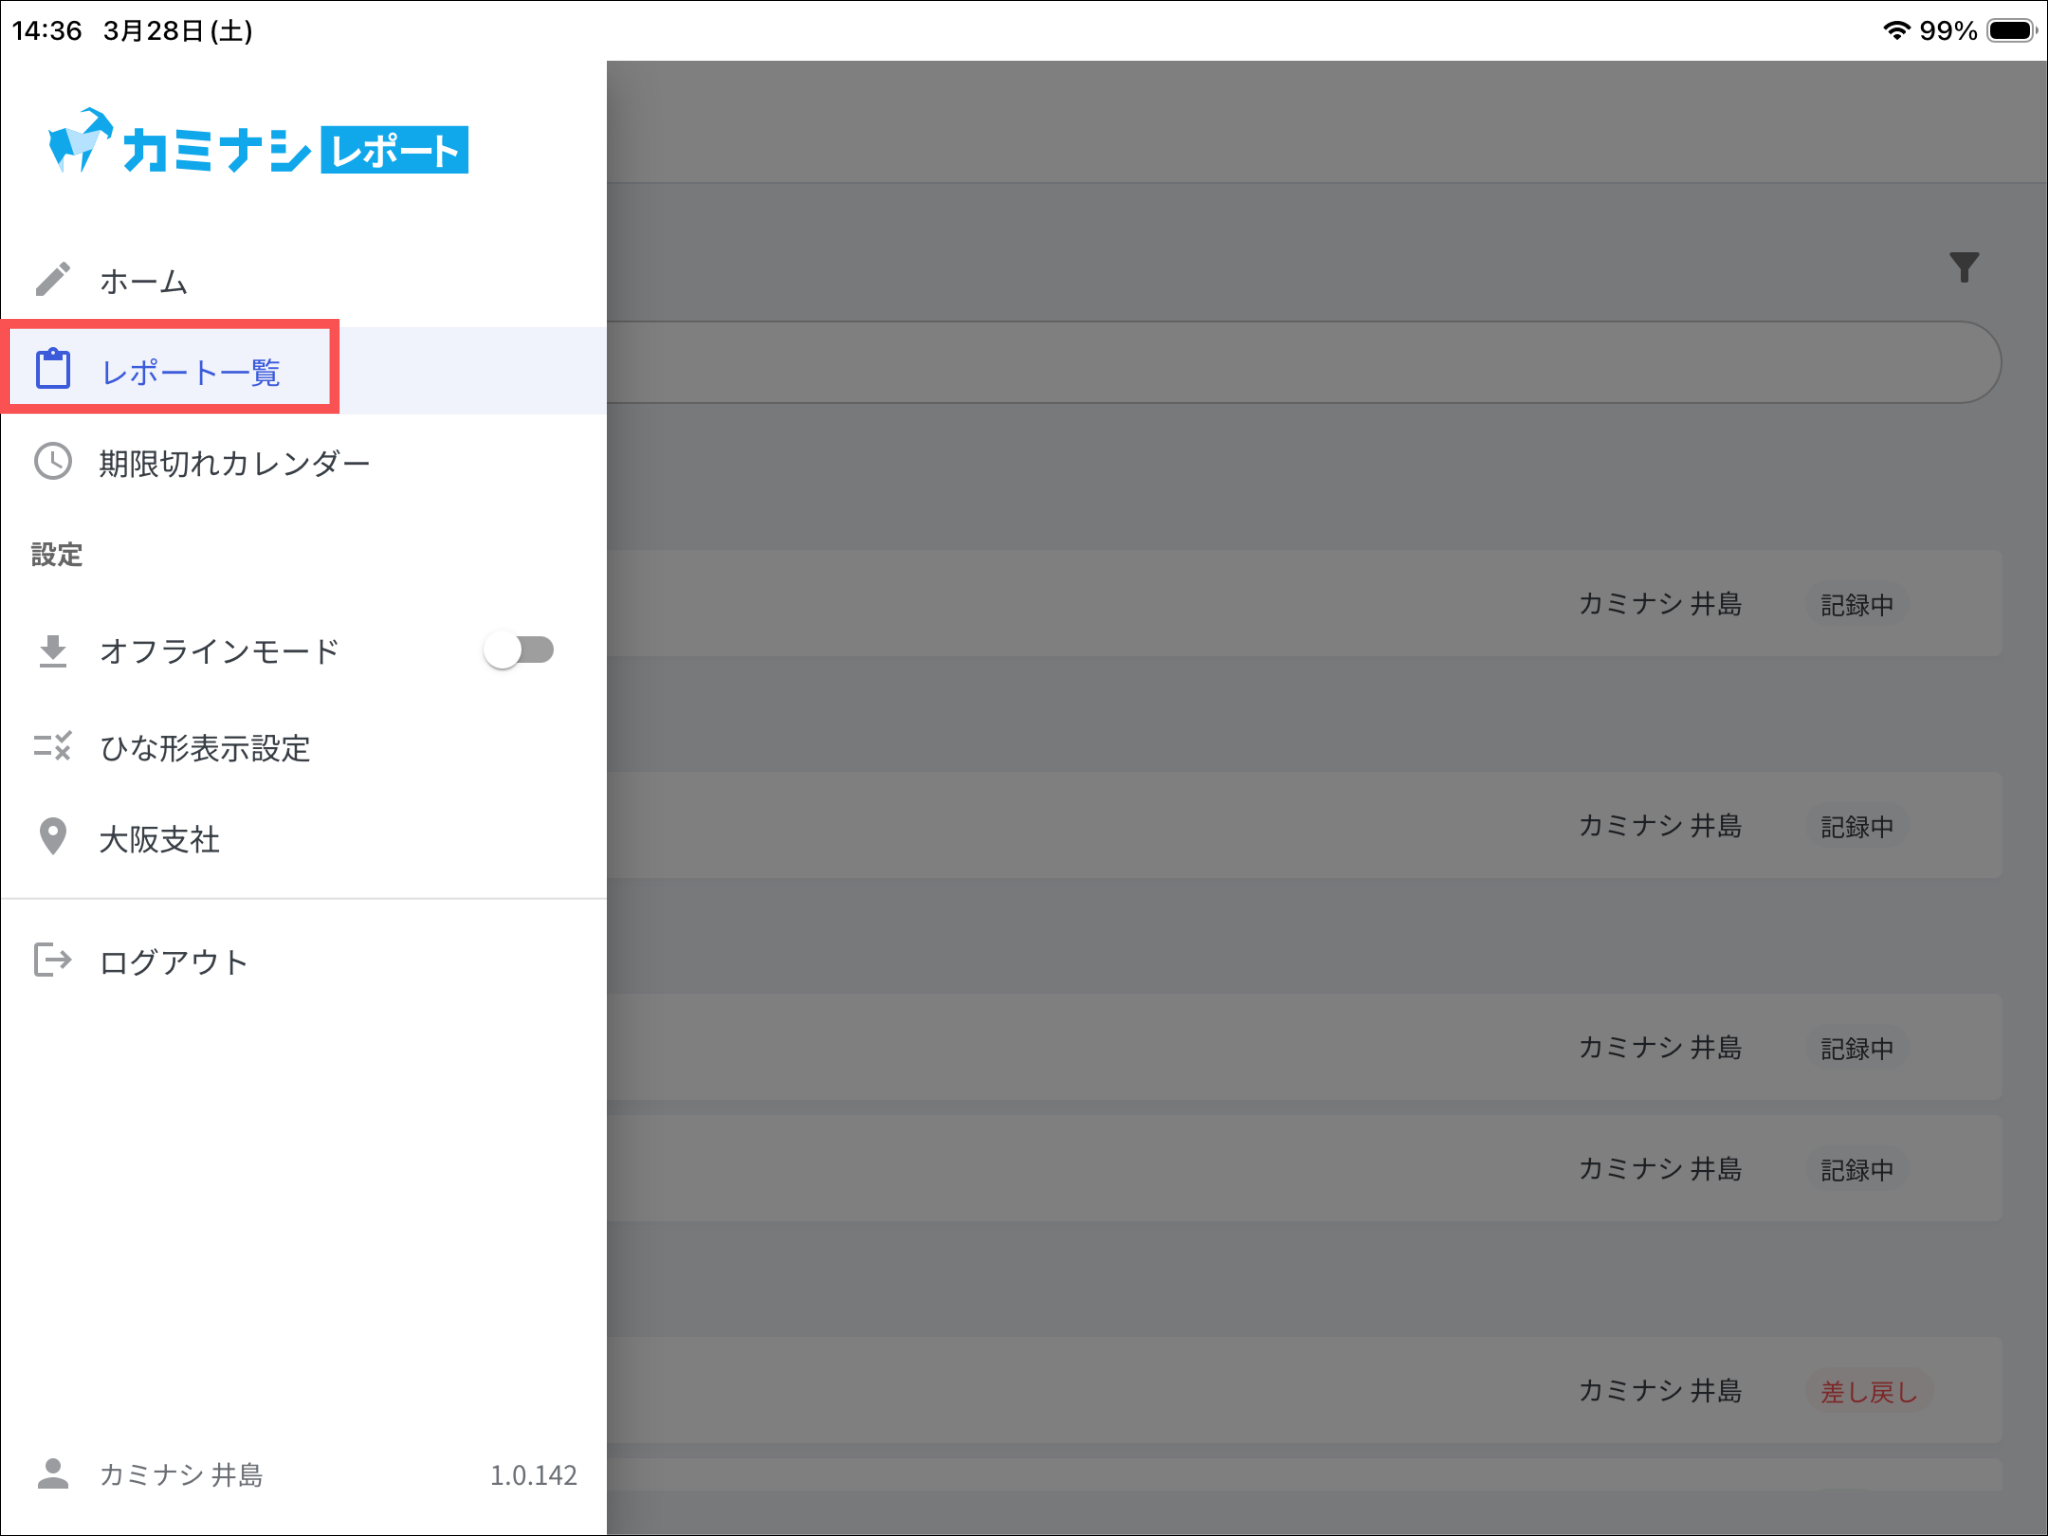Change the 大阪支社 location selection

point(160,839)
